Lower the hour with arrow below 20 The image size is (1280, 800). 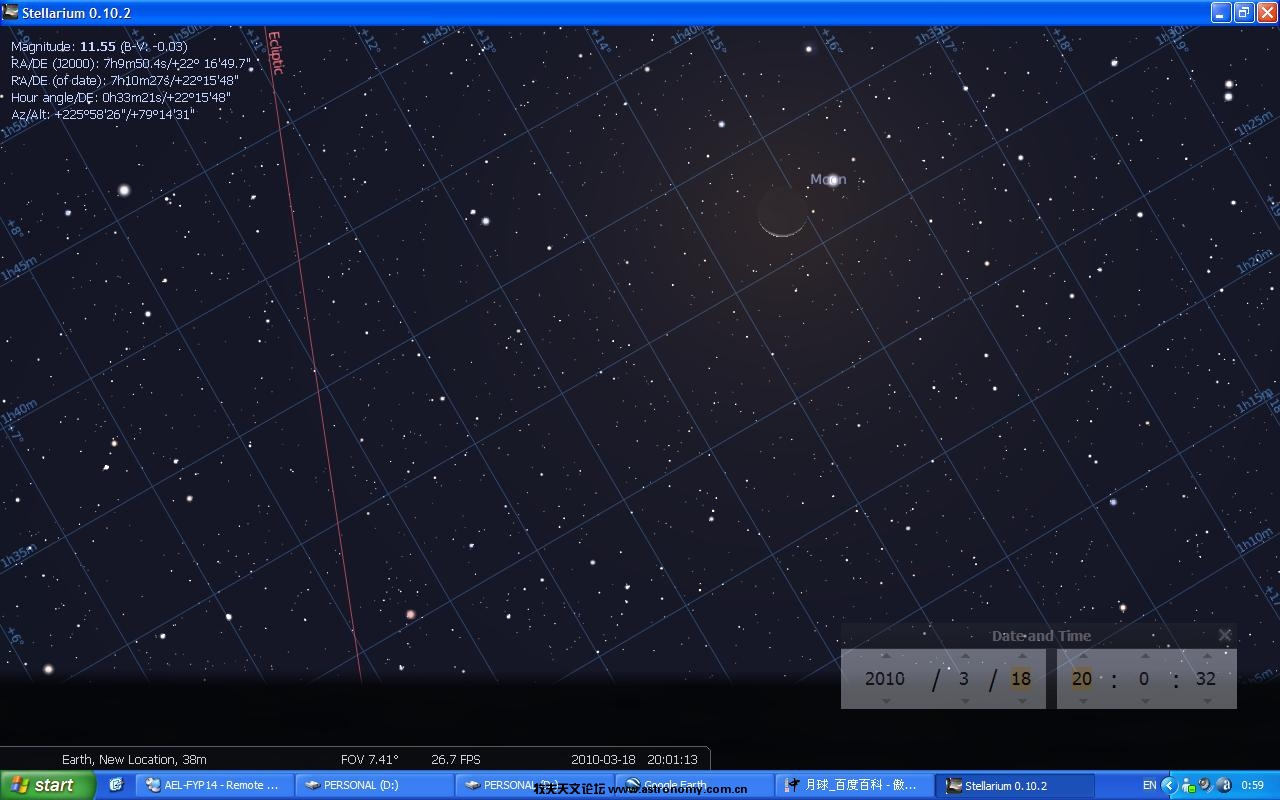click(x=1082, y=701)
